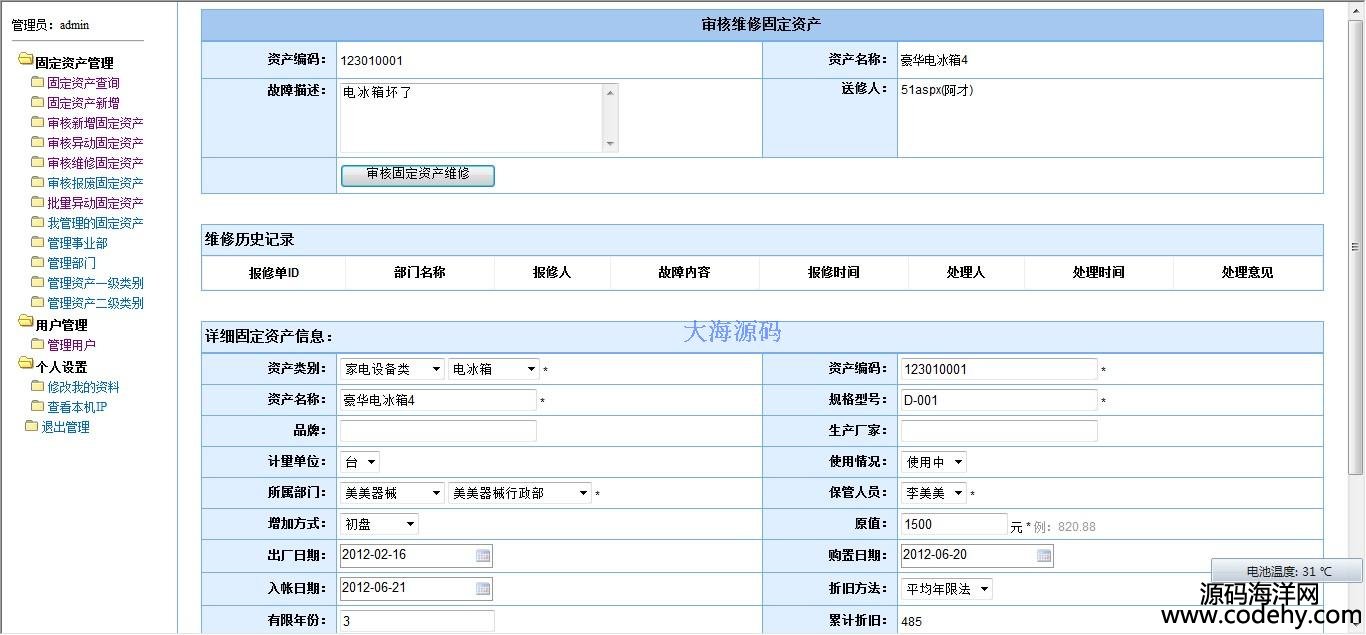Click the folder icon next to 管理用户
Image resolution: width=1366 pixels, height=635 pixels.
point(37,344)
